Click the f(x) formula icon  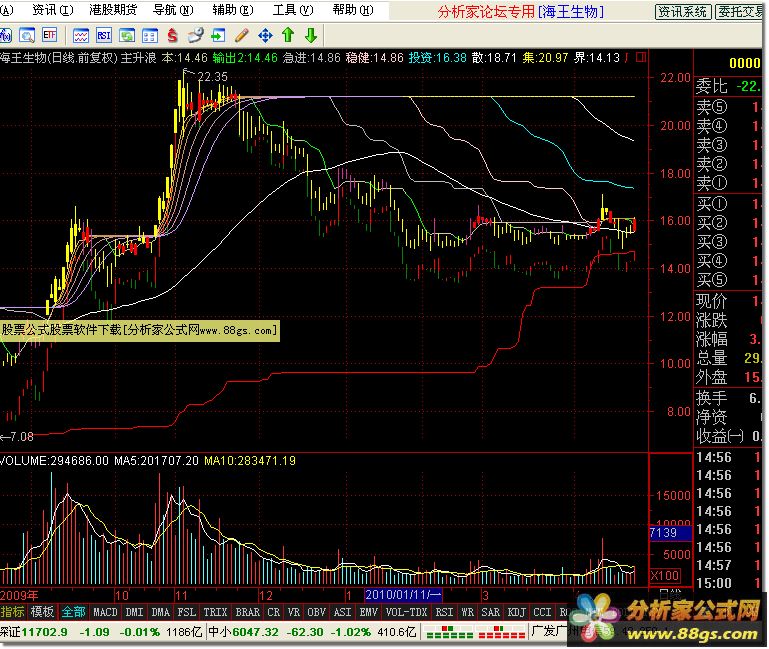pos(5,35)
